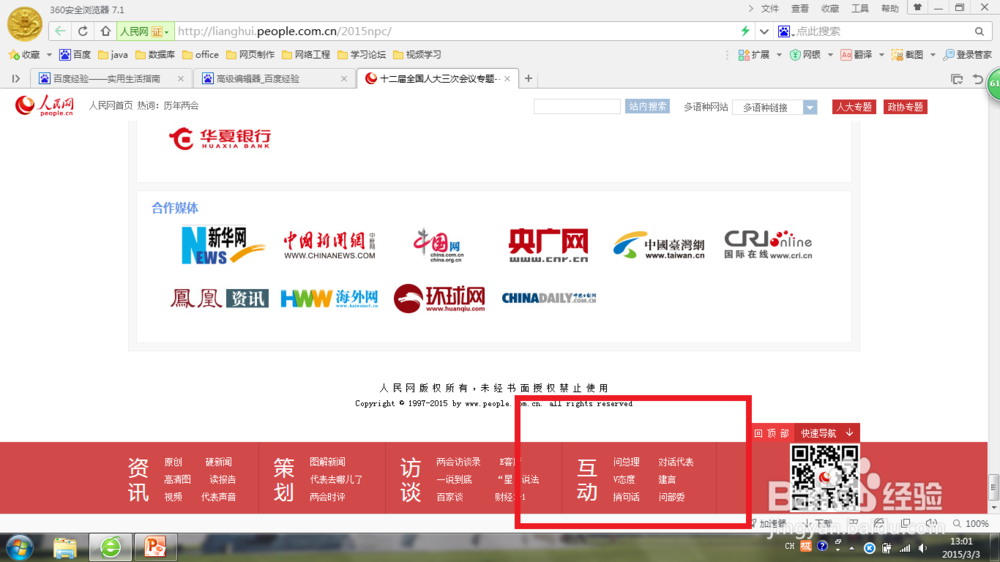
Task: Expand the 网银 dropdown arrow
Action: pyautogui.click(x=830, y=55)
